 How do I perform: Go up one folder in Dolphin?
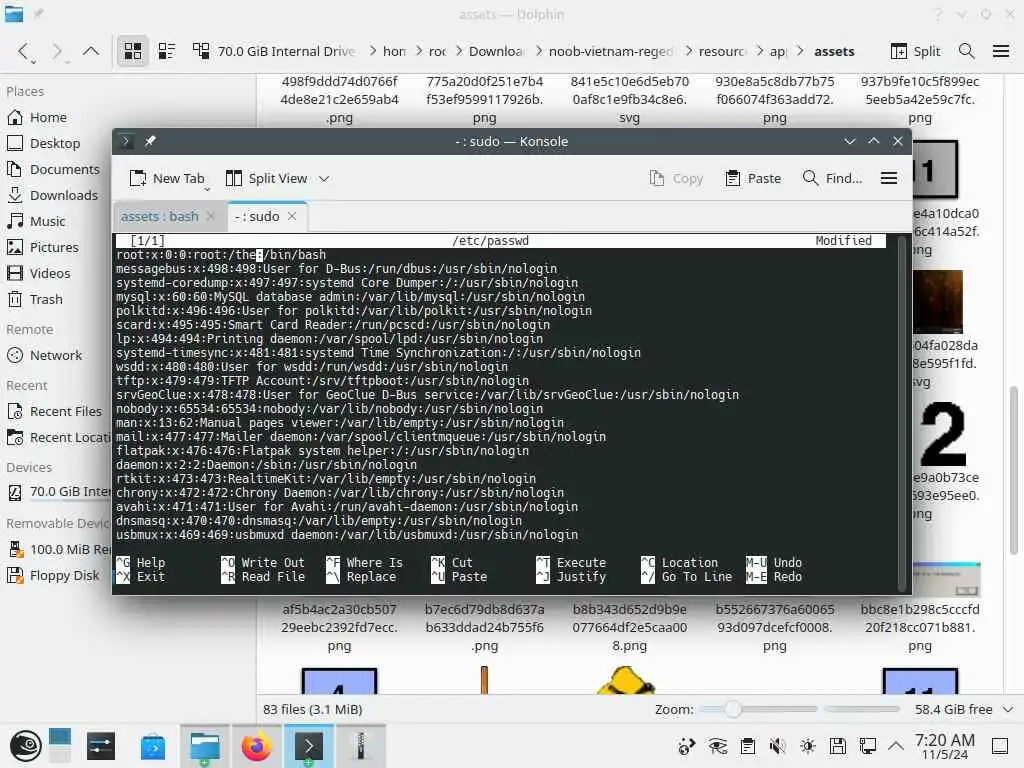pos(91,51)
